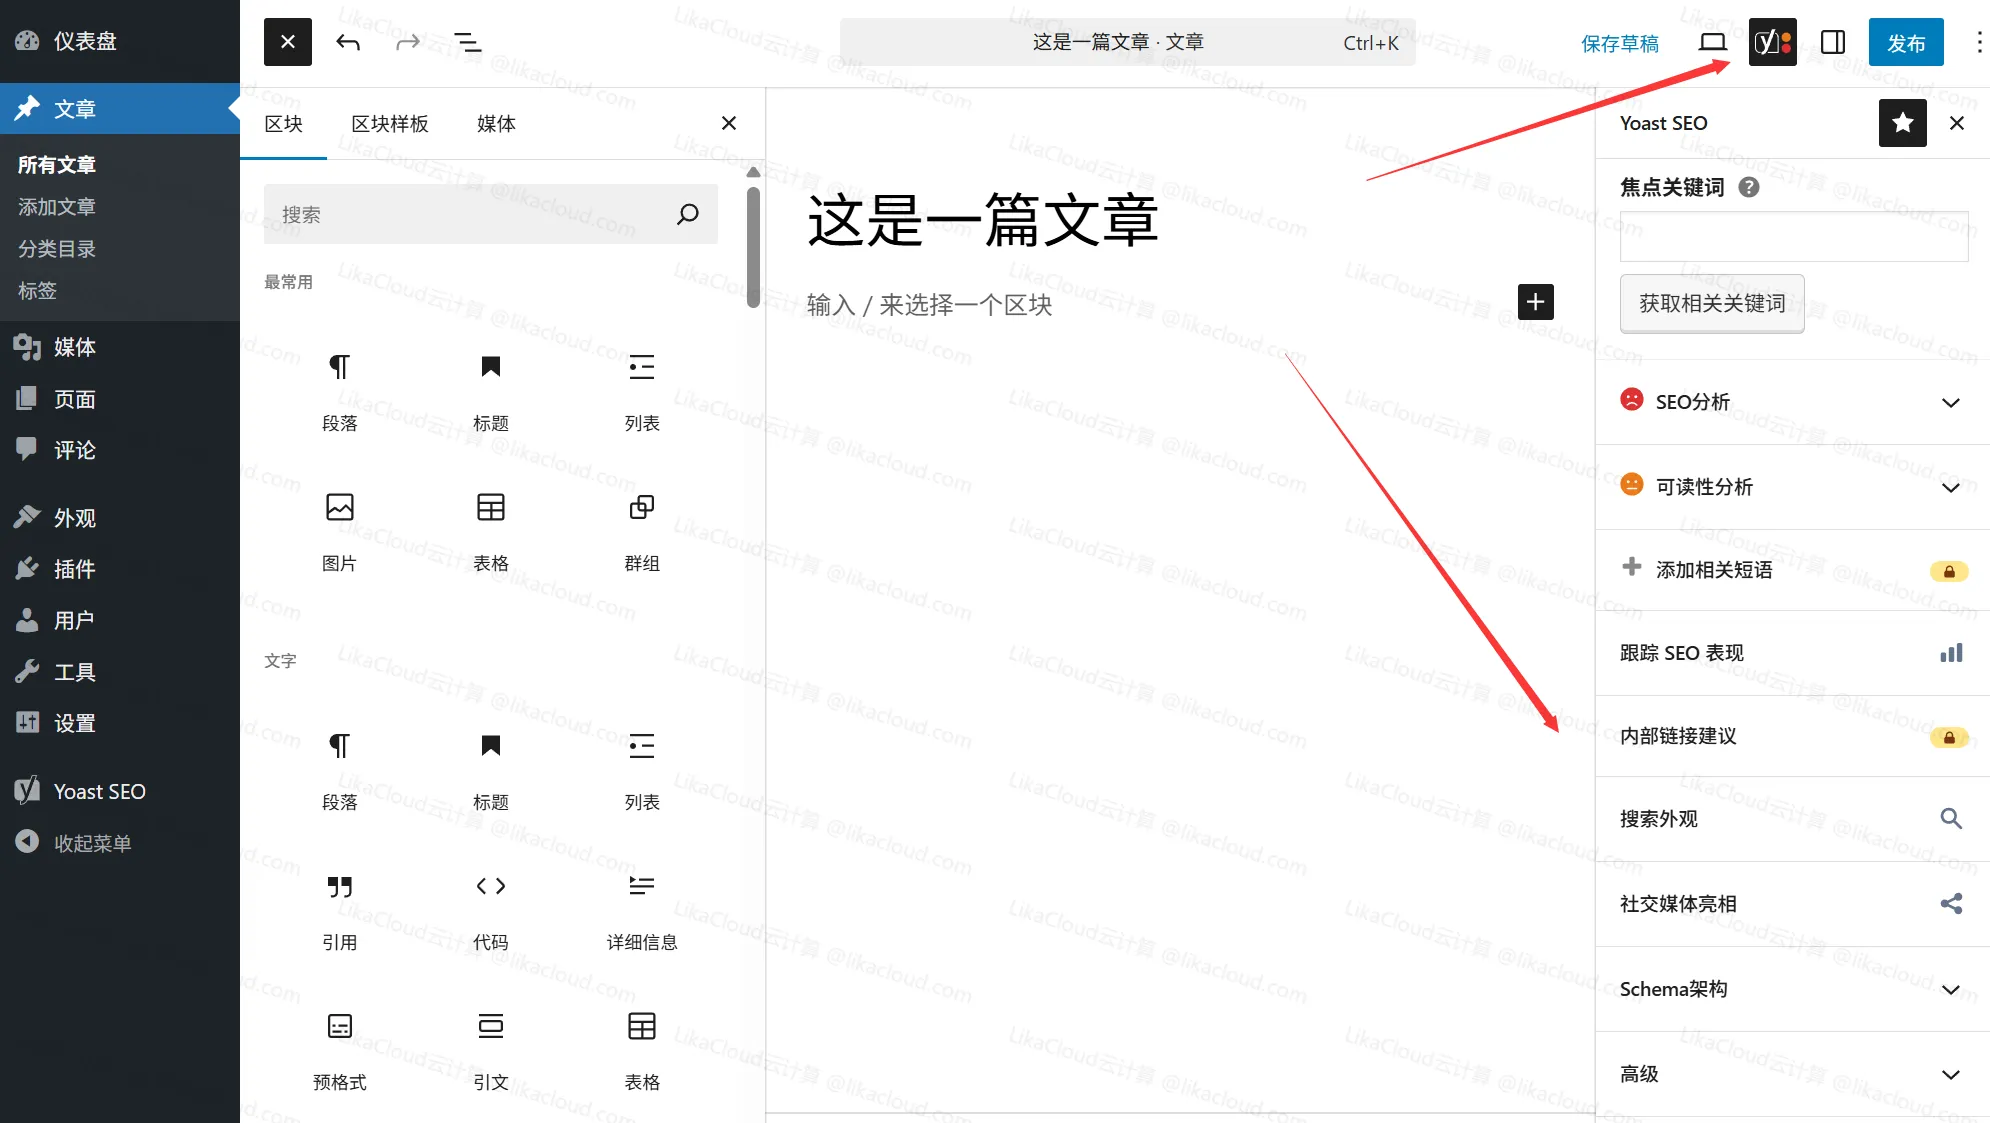Expand the Schema架构 section
The image size is (1990, 1123).
click(x=1951, y=988)
